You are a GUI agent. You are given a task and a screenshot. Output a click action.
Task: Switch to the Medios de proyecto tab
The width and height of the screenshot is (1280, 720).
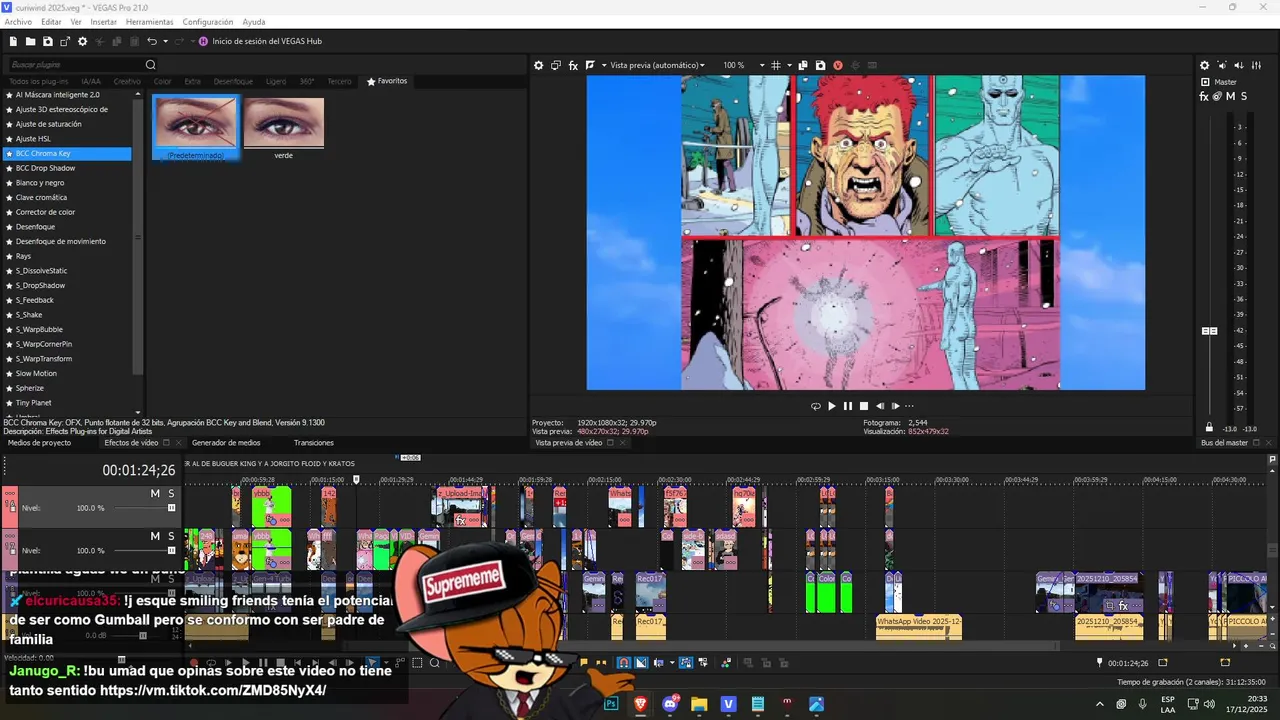point(39,443)
